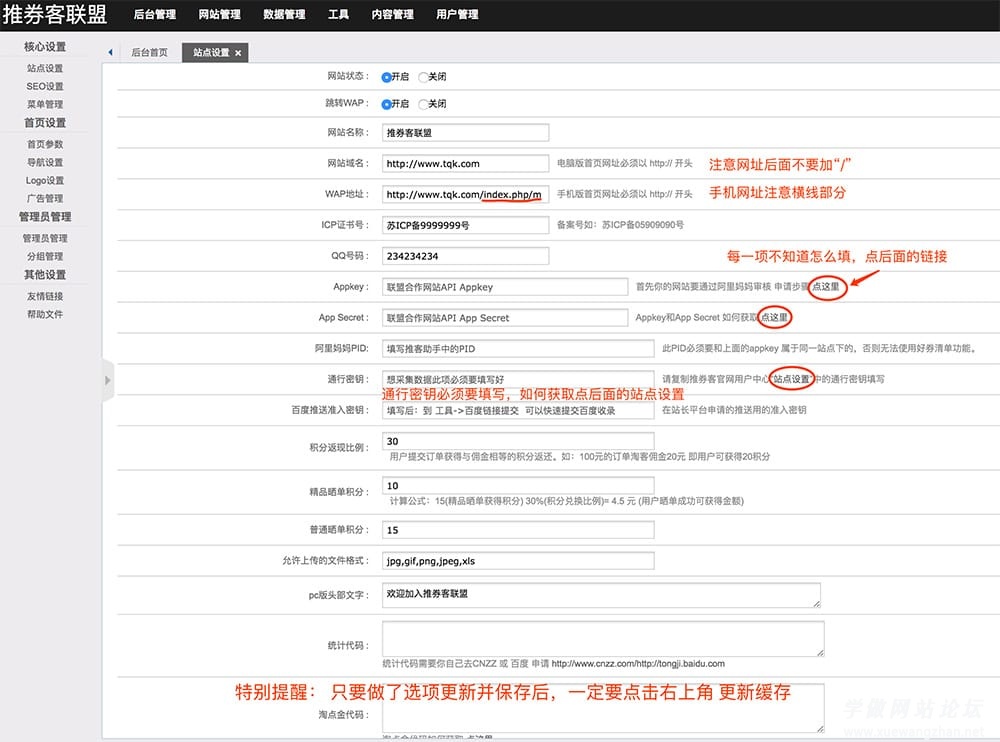Click the left arrow tab scroll icon
This screenshot has height=742, width=1000.
point(109,53)
